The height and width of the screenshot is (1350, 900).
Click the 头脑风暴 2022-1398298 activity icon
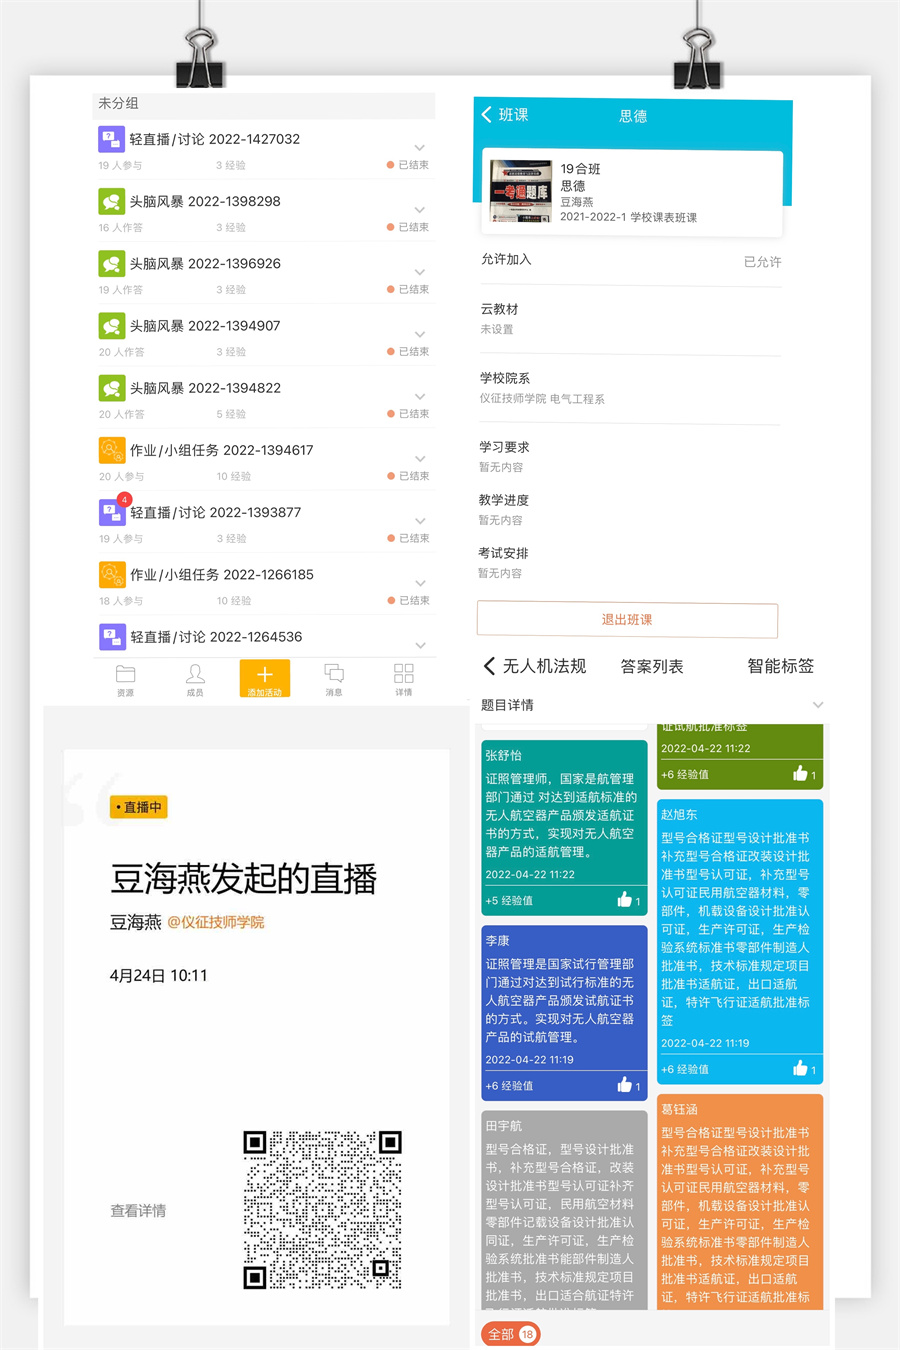(x=111, y=201)
